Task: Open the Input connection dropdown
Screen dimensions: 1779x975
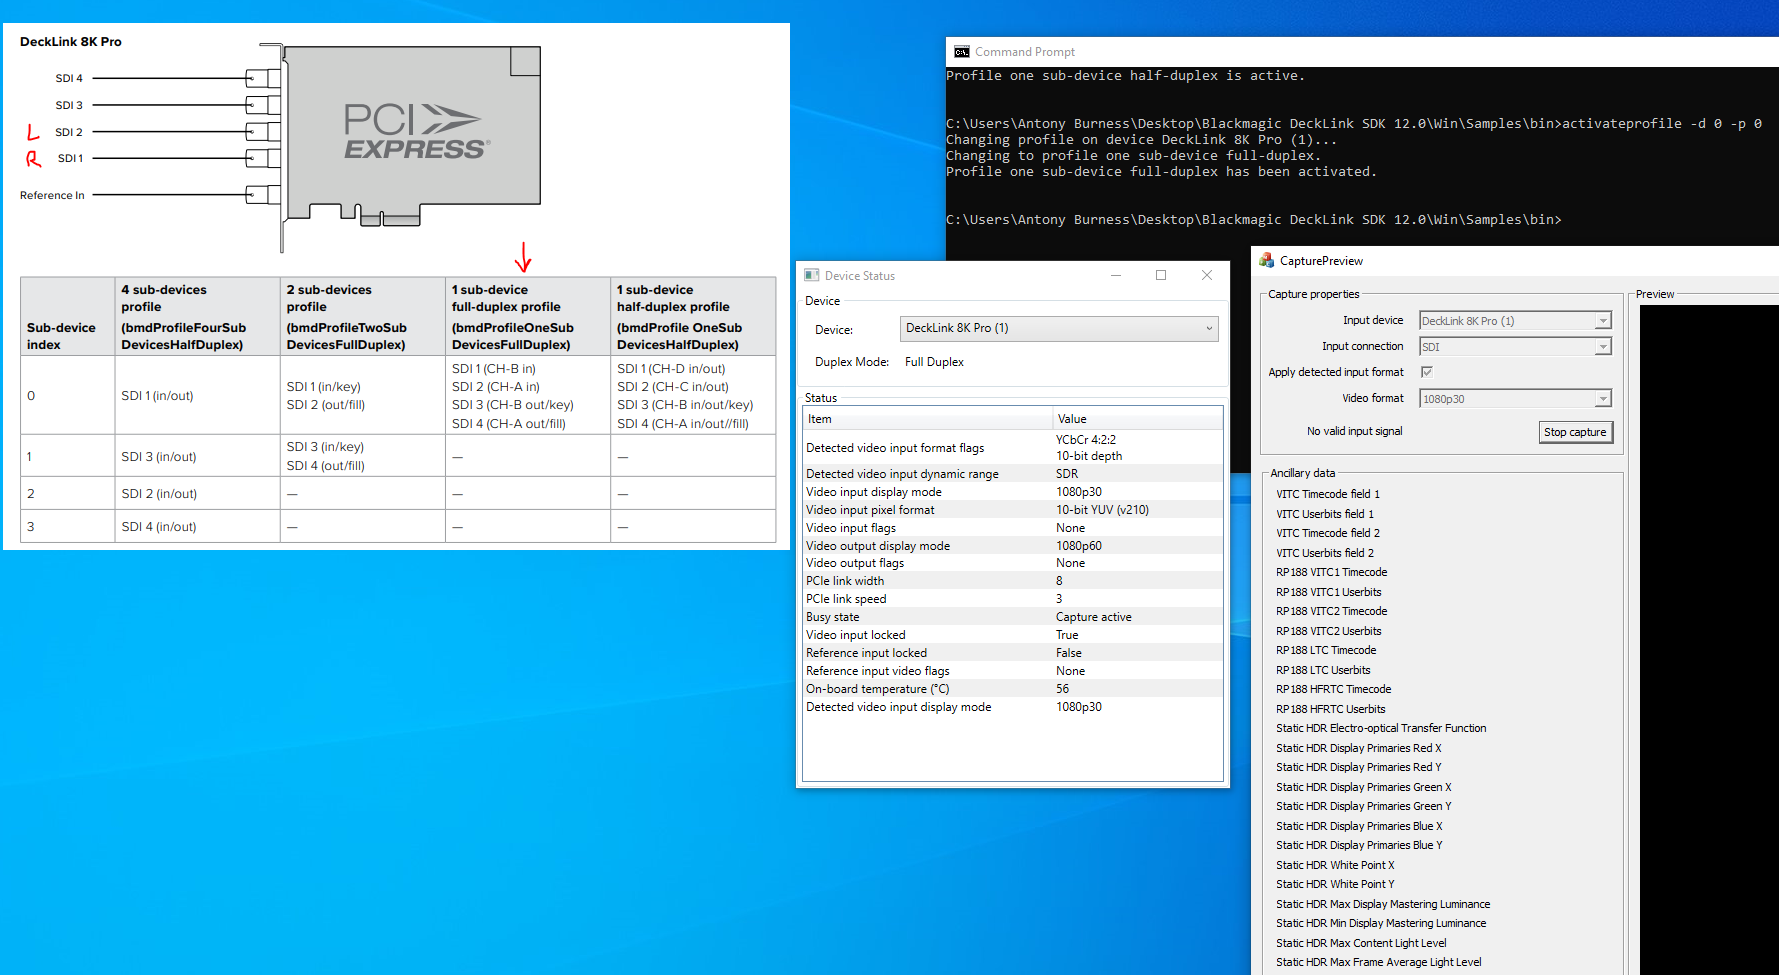Action: pos(1515,347)
